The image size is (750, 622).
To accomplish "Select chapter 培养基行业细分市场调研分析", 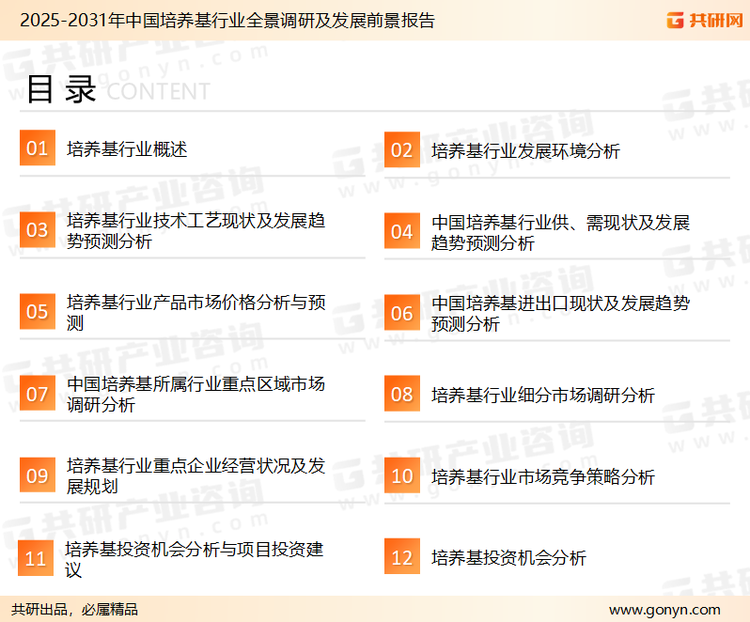I will tap(542, 395).
